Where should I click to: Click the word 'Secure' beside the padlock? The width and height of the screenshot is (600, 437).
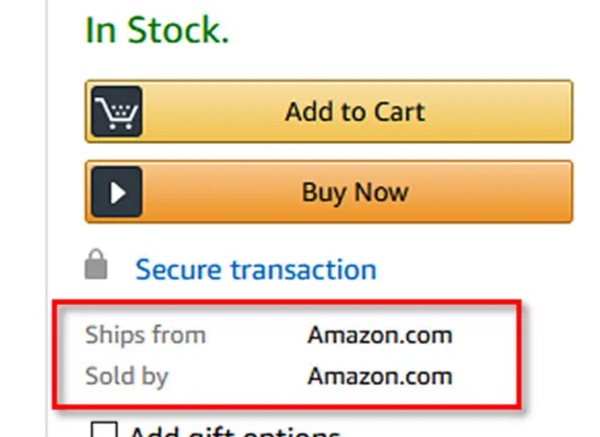(x=178, y=269)
